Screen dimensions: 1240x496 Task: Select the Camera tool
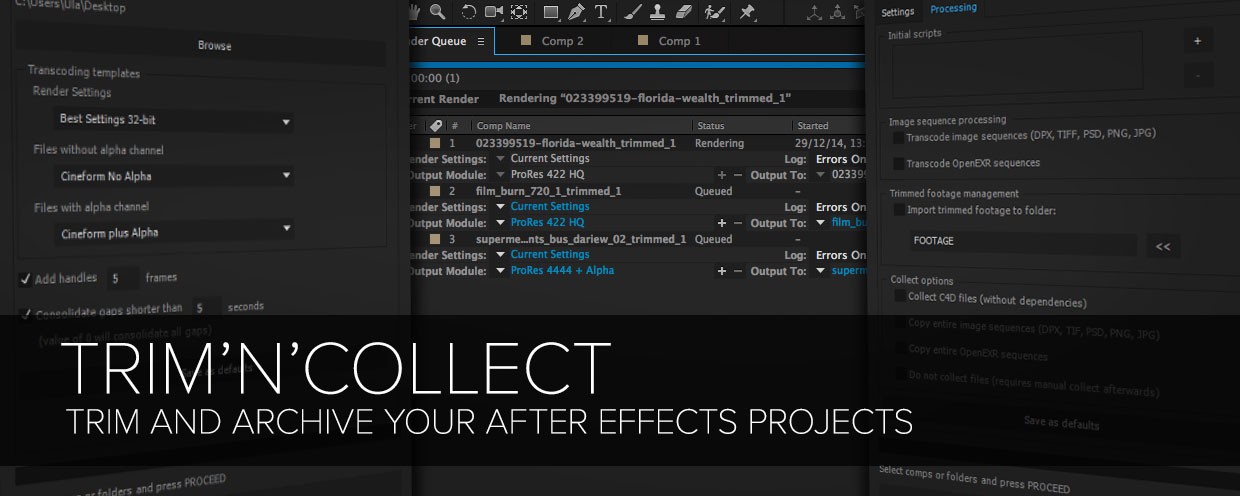click(494, 12)
